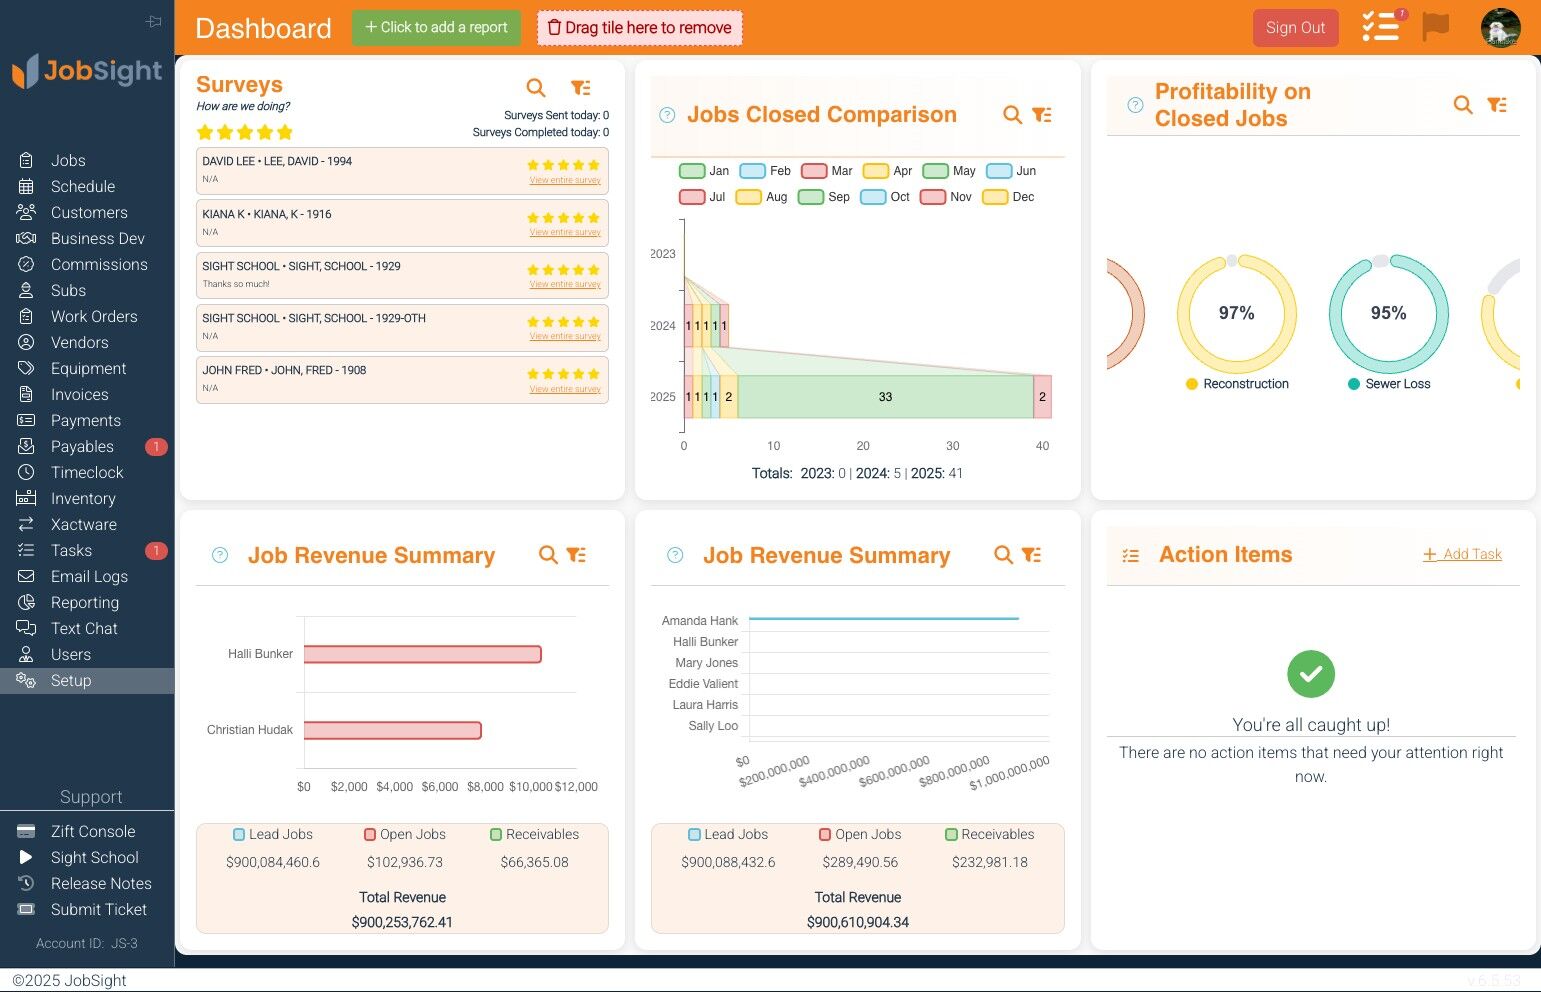Open the task checklist icon in header
This screenshot has width=1541, height=992.
coord(1381,27)
